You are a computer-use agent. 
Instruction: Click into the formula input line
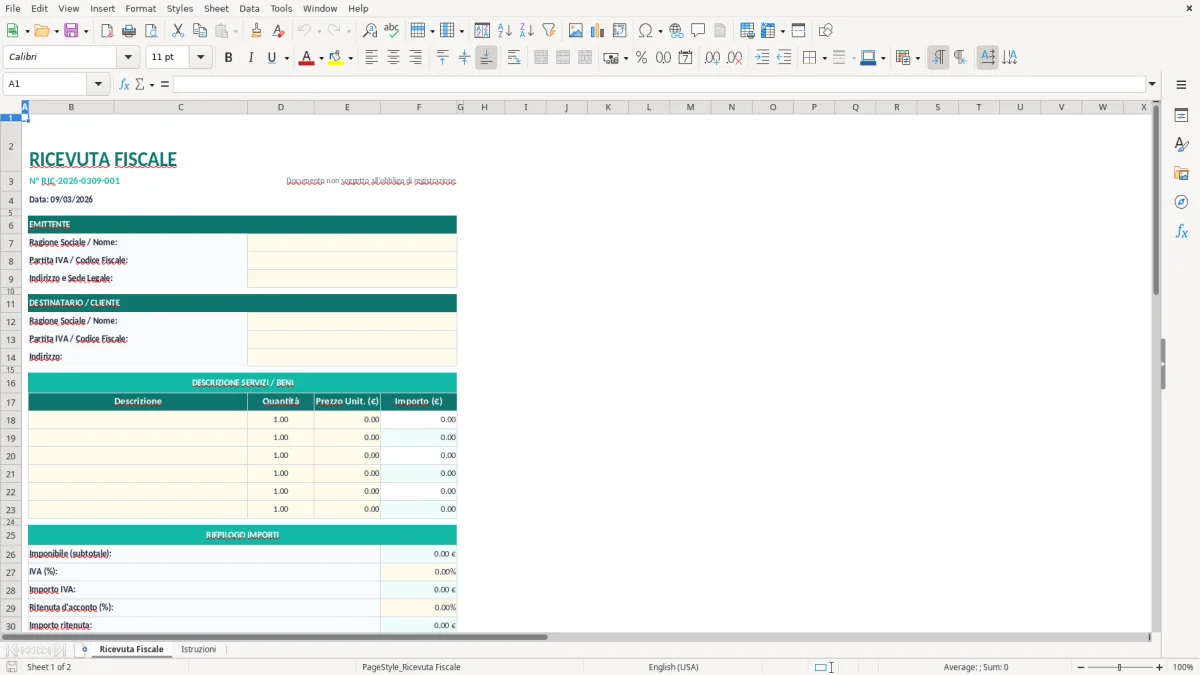pyautogui.click(x=659, y=84)
